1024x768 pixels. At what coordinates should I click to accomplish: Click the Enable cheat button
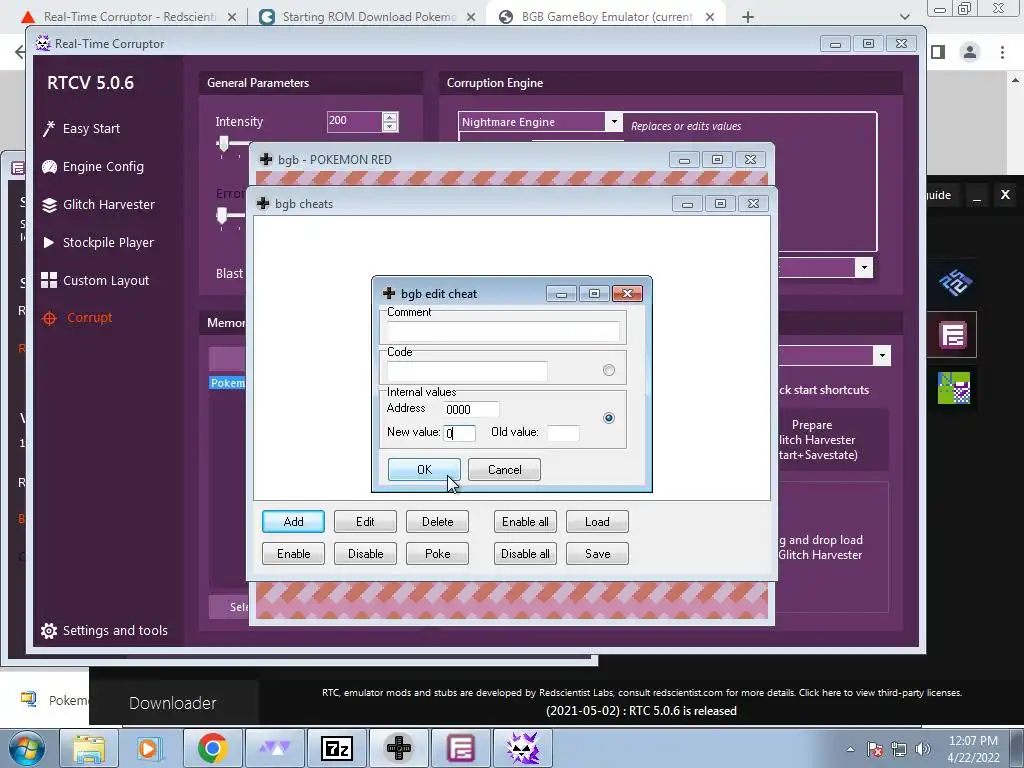293,554
